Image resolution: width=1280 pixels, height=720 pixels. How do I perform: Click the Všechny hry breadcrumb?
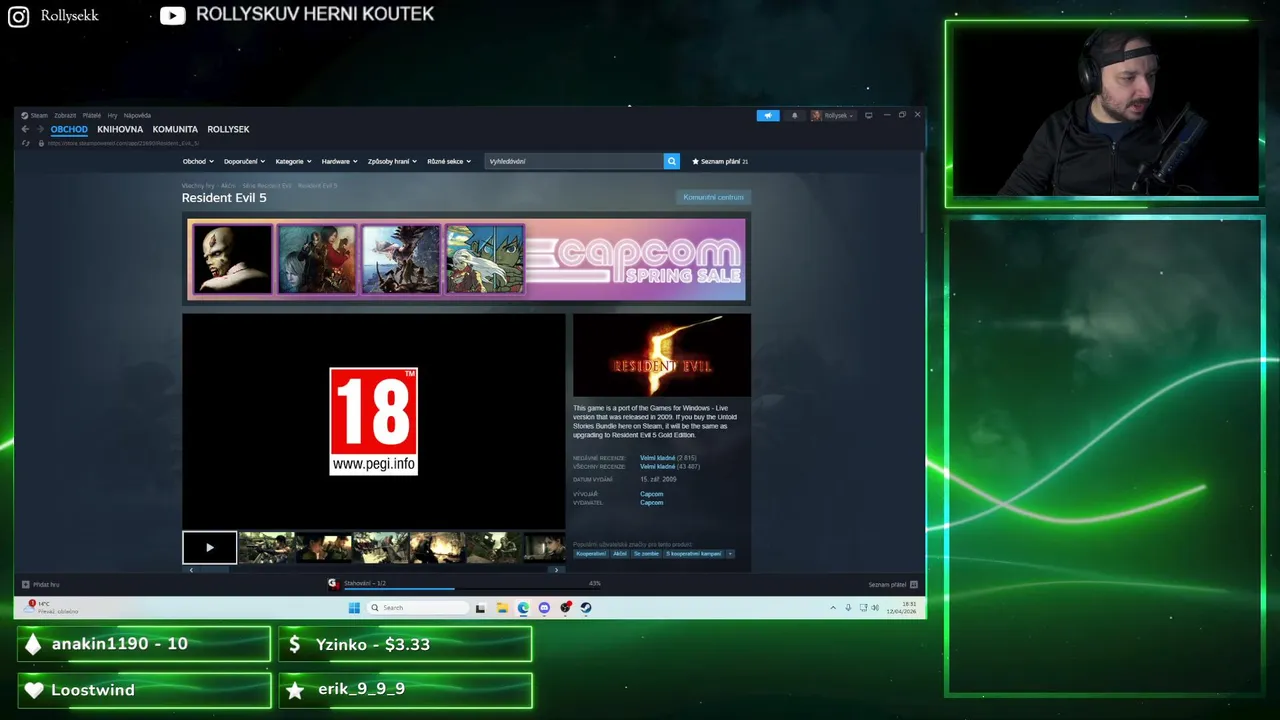click(x=198, y=186)
